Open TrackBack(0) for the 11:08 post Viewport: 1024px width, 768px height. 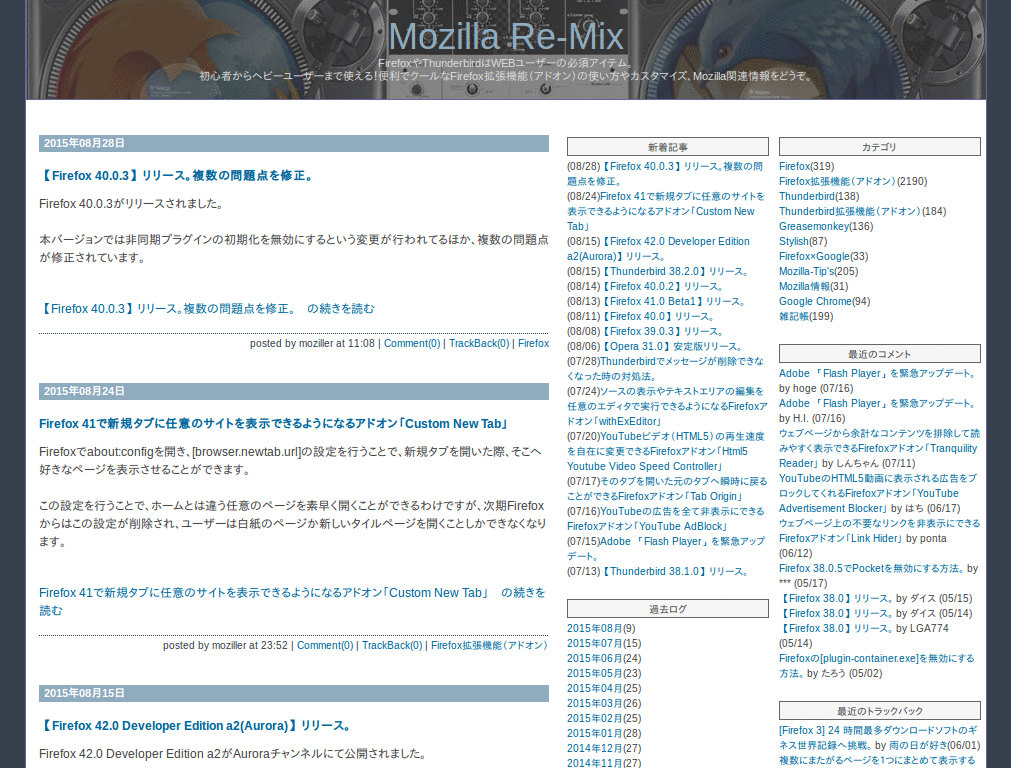tap(479, 344)
